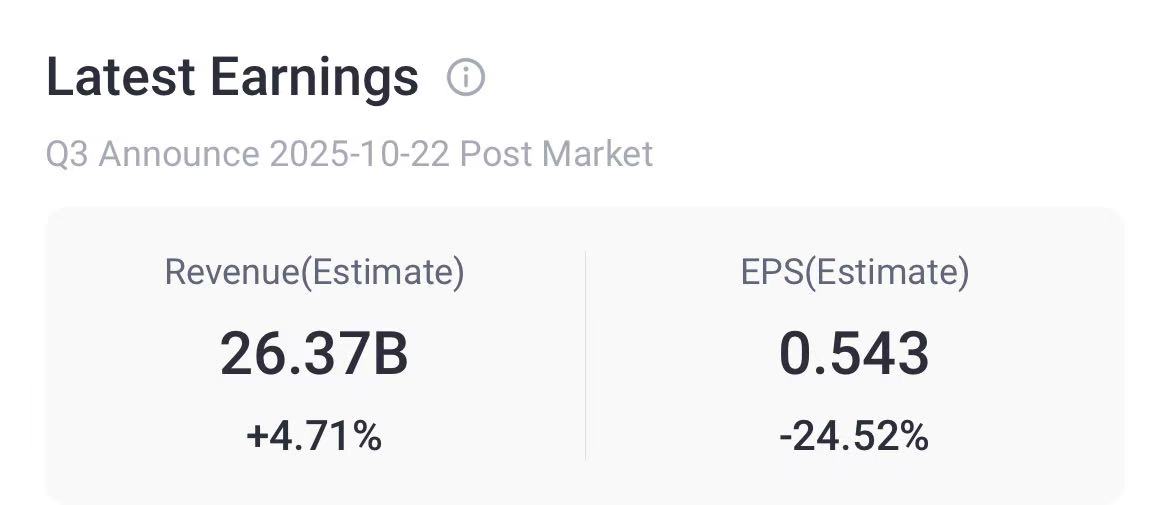1170x505 pixels.
Task: Click the 0.543 EPS value
Action: pyautogui.click(x=854, y=354)
